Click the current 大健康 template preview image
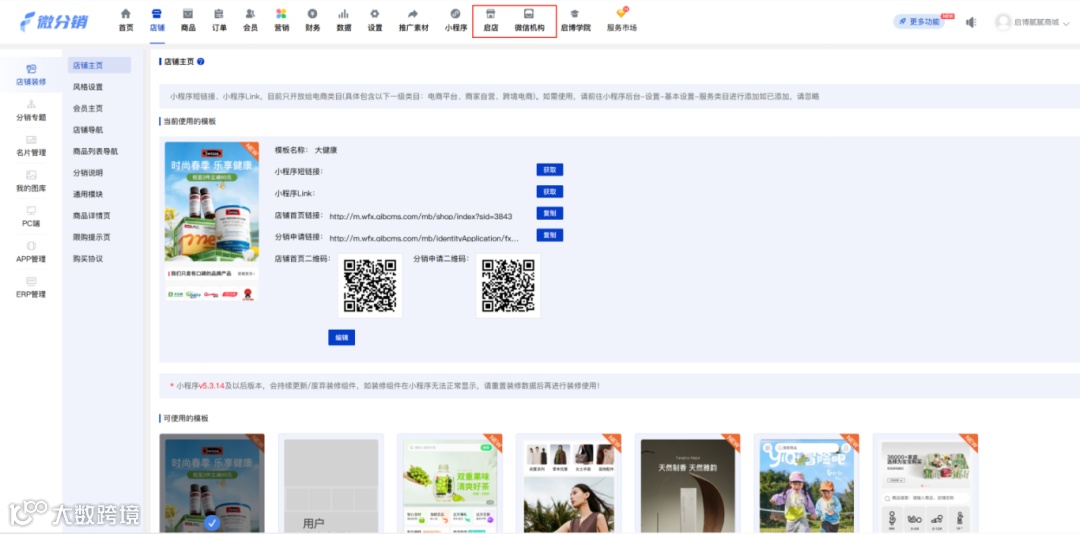Image resolution: width=1080 pixels, height=534 pixels. point(212,221)
